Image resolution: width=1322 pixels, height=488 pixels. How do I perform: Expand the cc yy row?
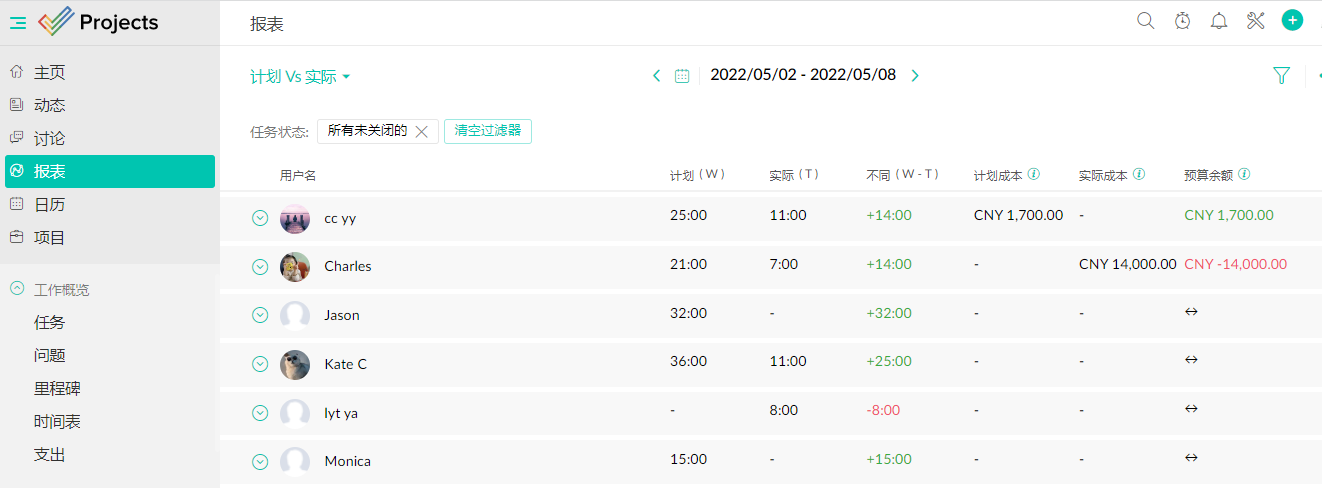click(x=260, y=218)
